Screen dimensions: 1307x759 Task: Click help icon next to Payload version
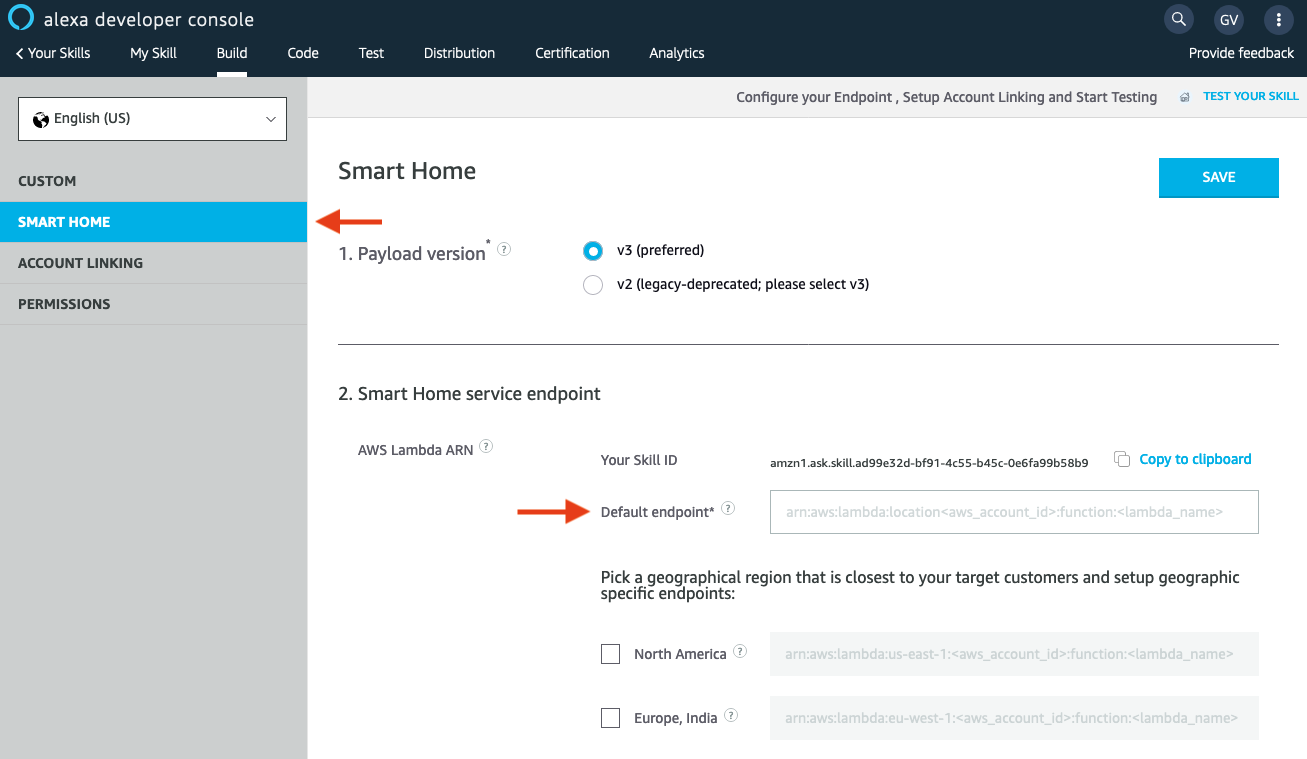[504, 249]
